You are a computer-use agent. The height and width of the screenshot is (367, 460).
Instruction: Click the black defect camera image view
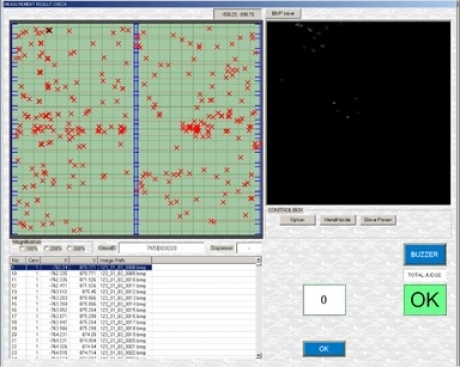point(358,113)
